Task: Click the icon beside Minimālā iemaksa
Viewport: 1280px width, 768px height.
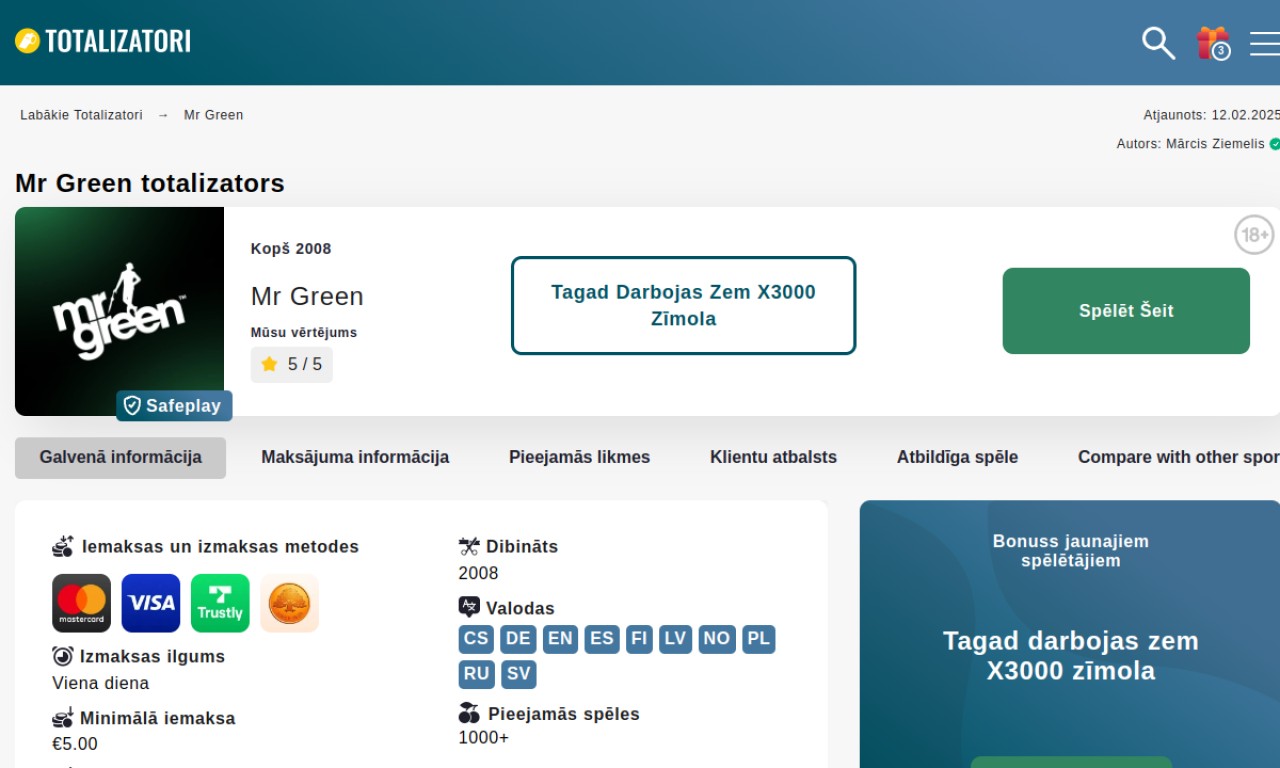Action: pyautogui.click(x=63, y=718)
